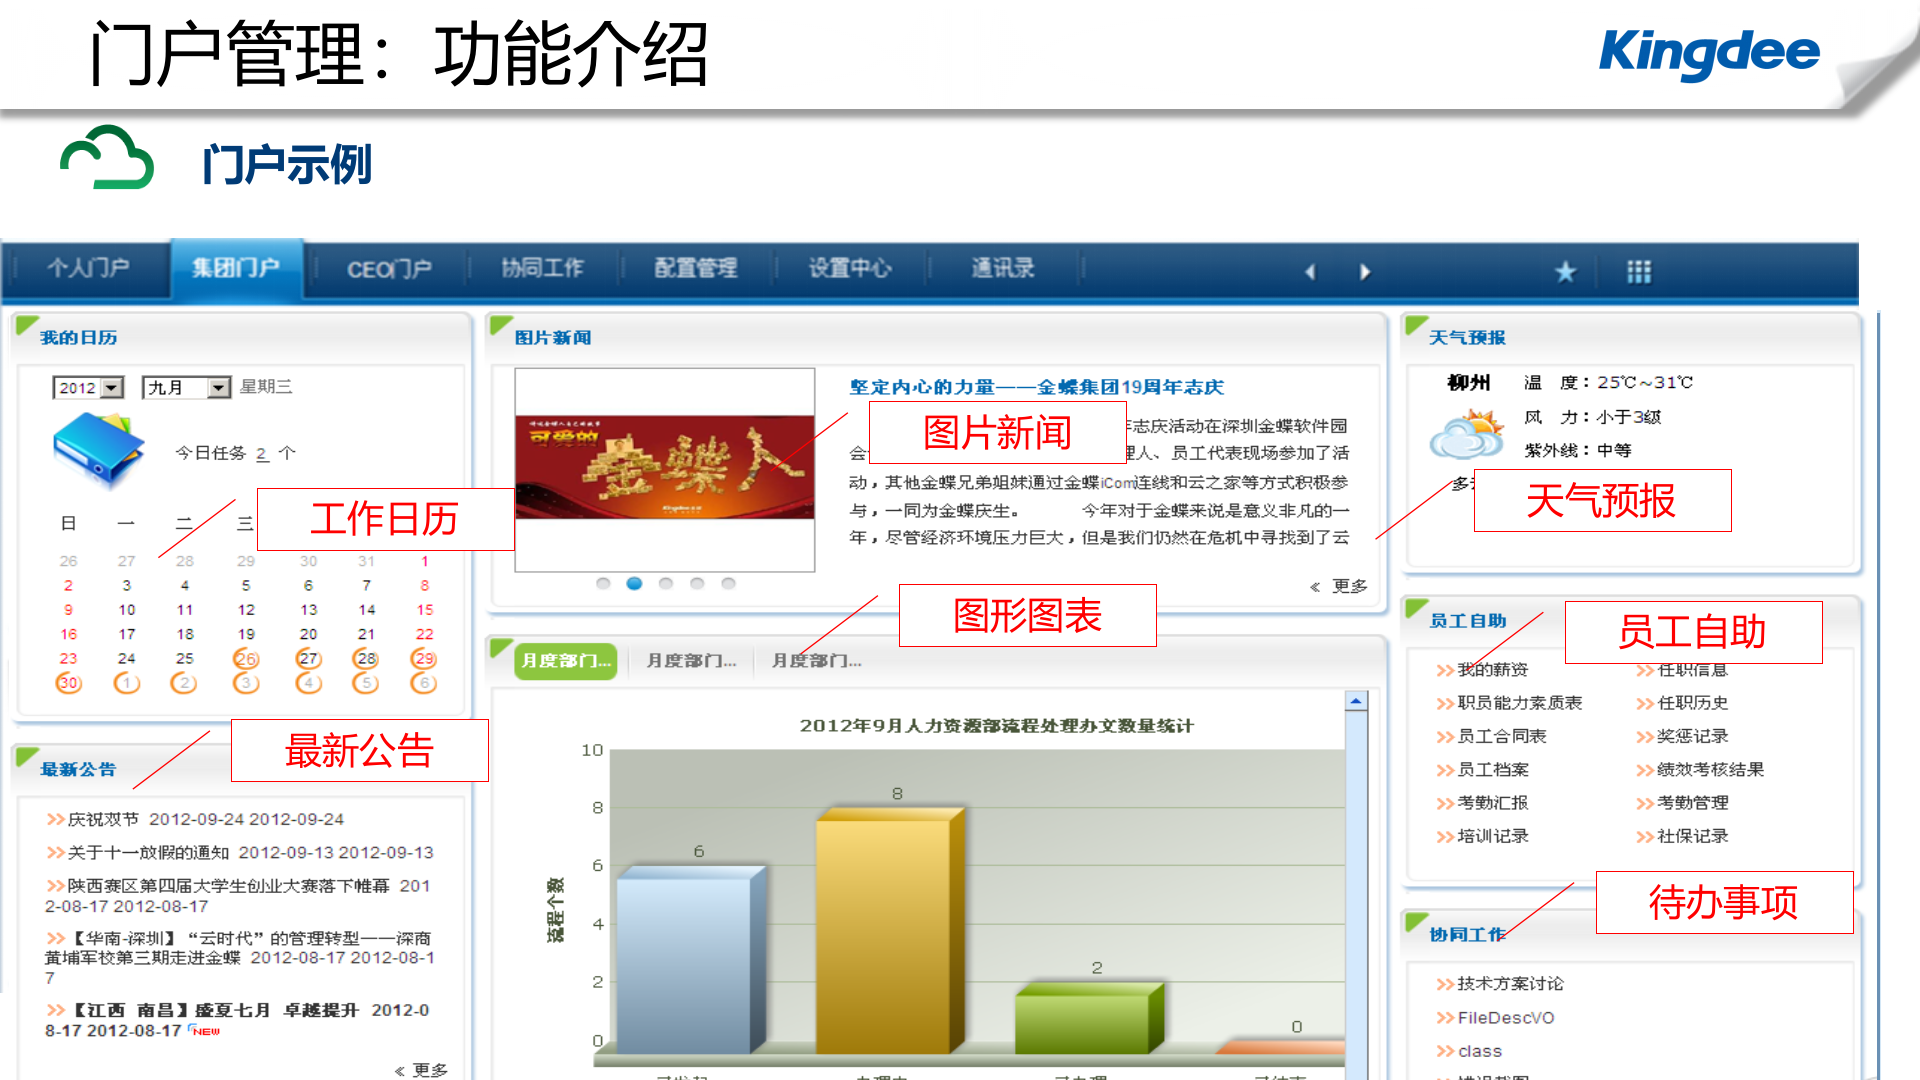Click the star favorite icon in navigation bar
Image resolution: width=1920 pixels, height=1080 pixels.
[x=1566, y=271]
